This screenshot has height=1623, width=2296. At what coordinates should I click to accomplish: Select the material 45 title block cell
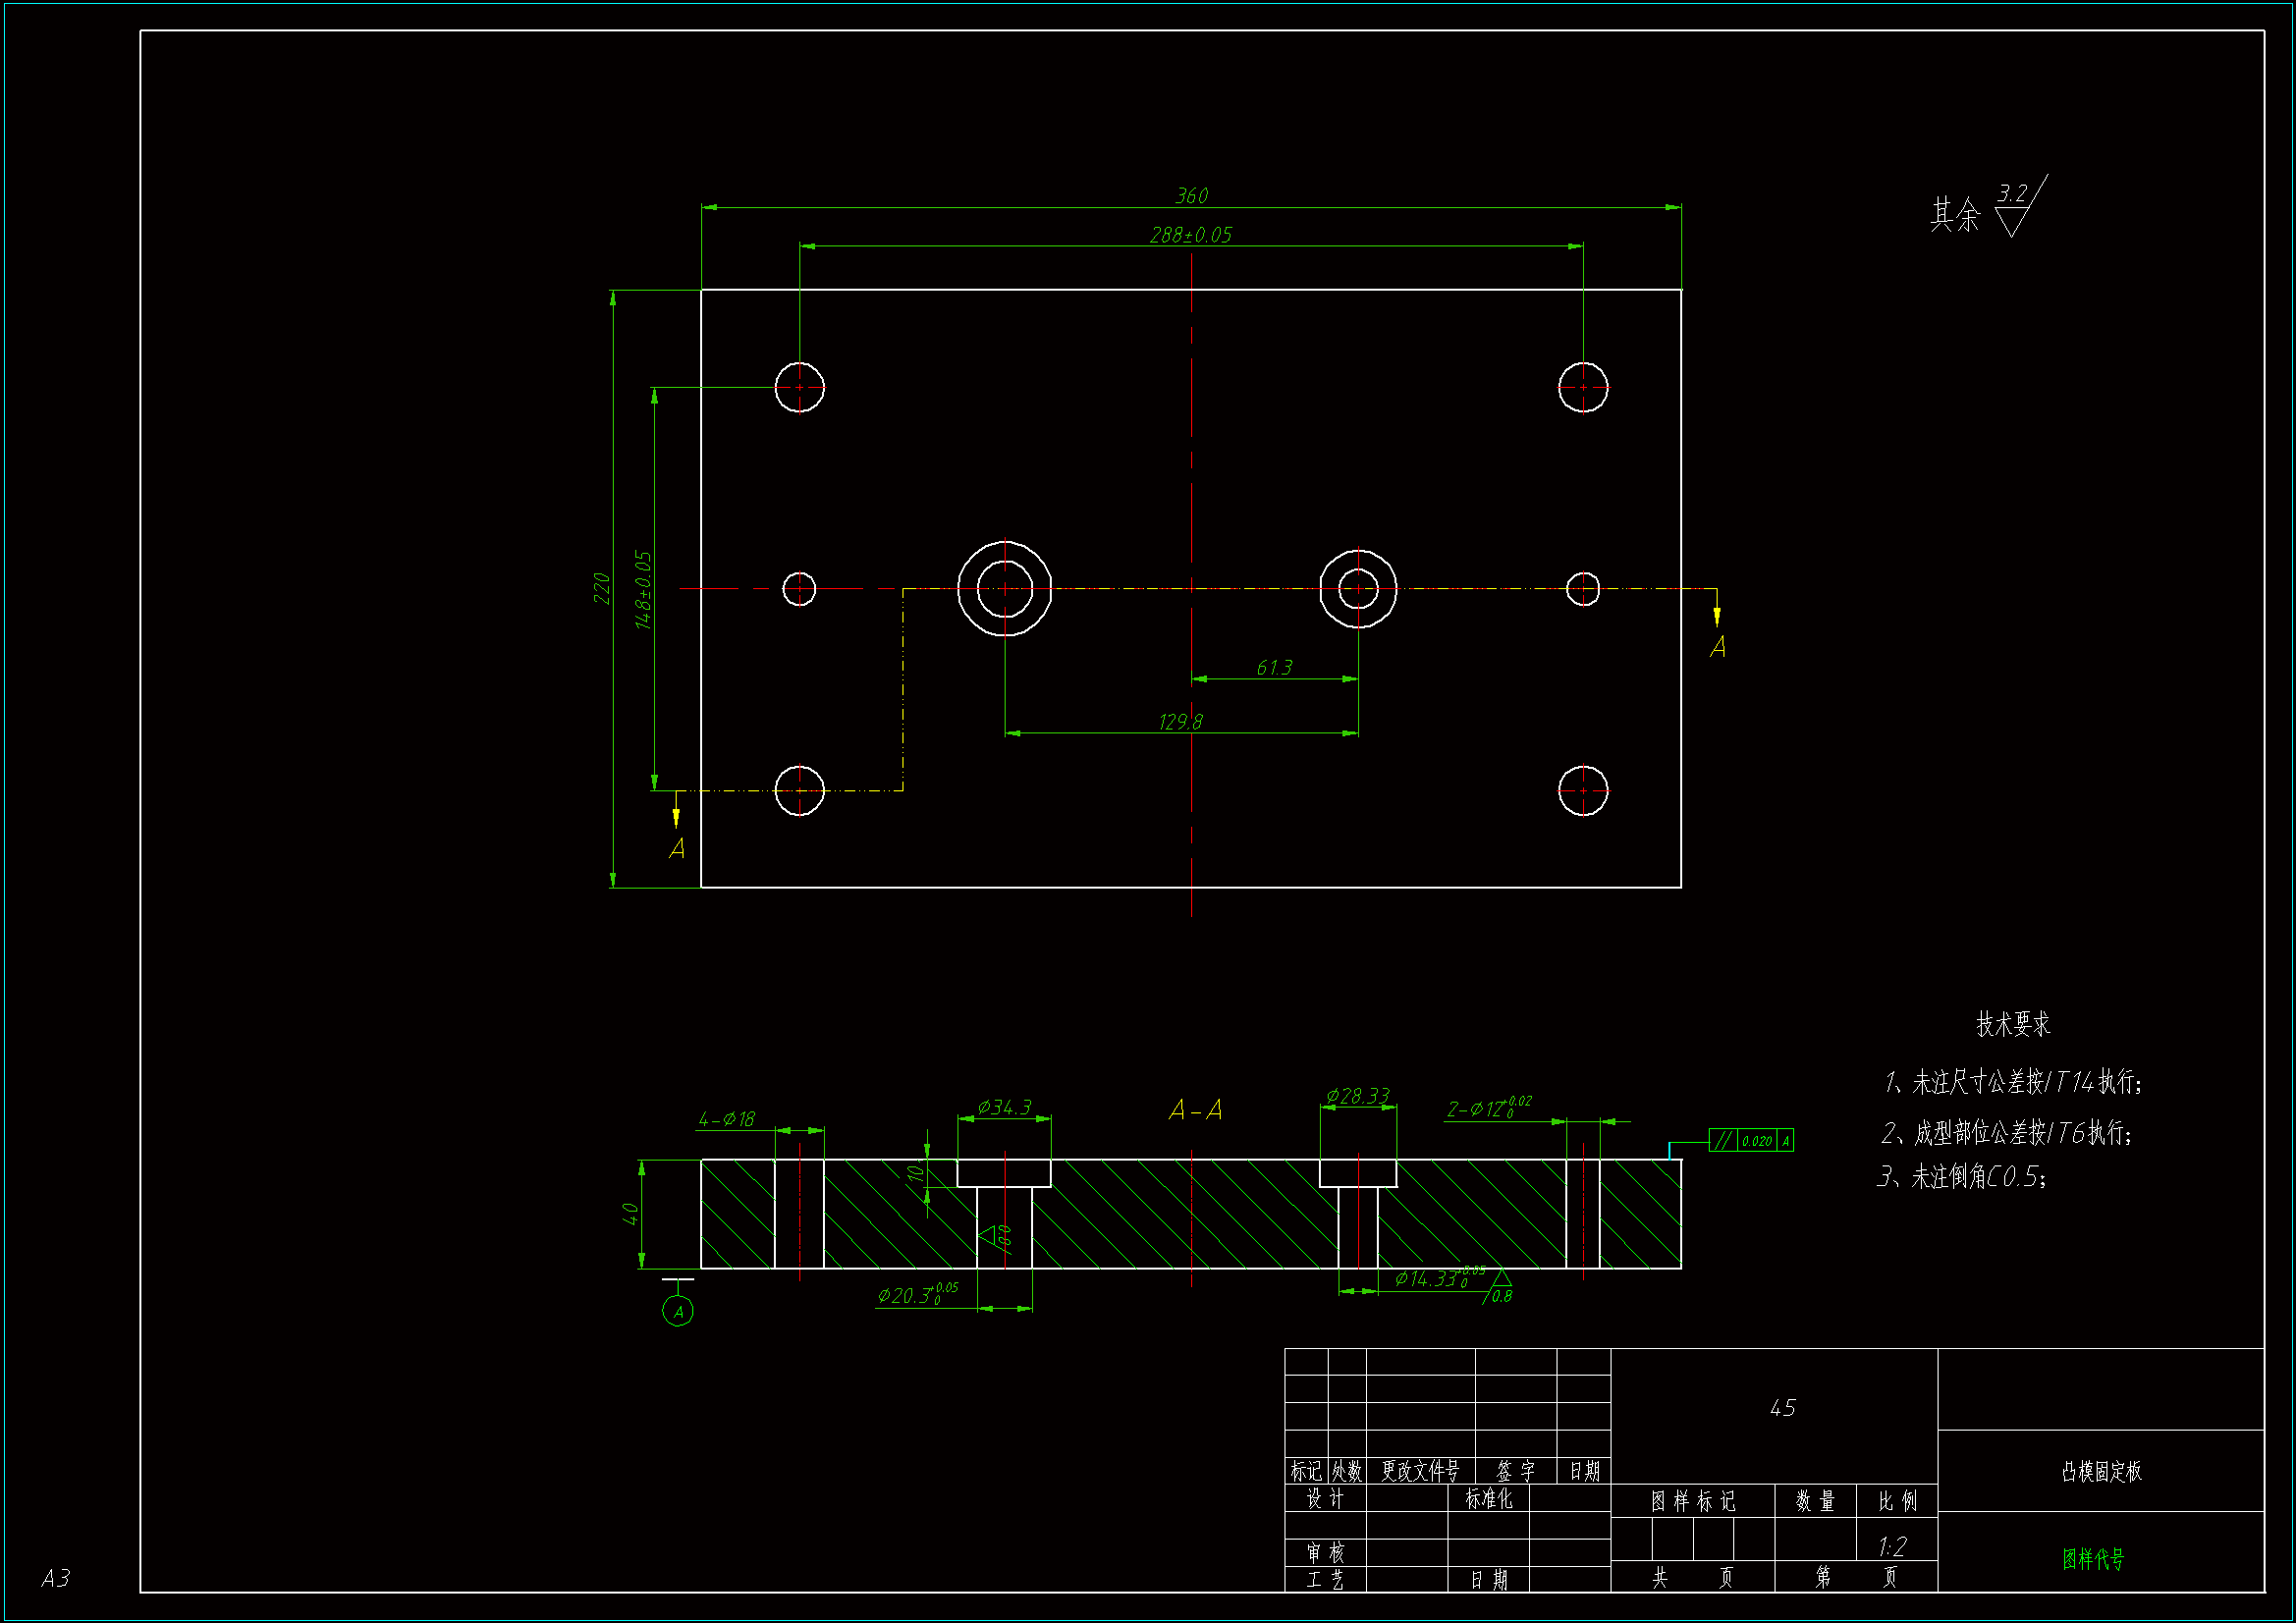click(x=1782, y=1408)
